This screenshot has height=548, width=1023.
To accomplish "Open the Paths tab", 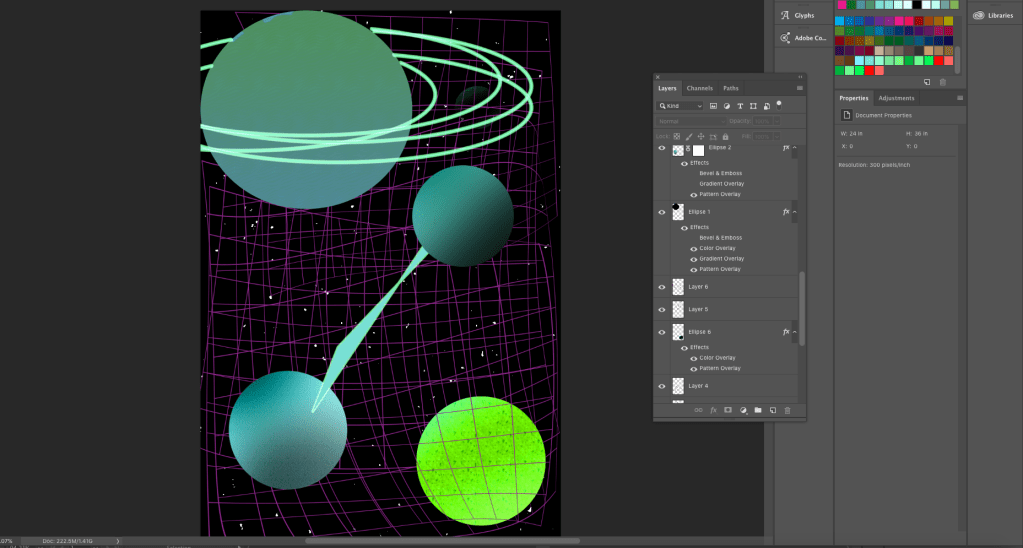I will tap(731, 88).
